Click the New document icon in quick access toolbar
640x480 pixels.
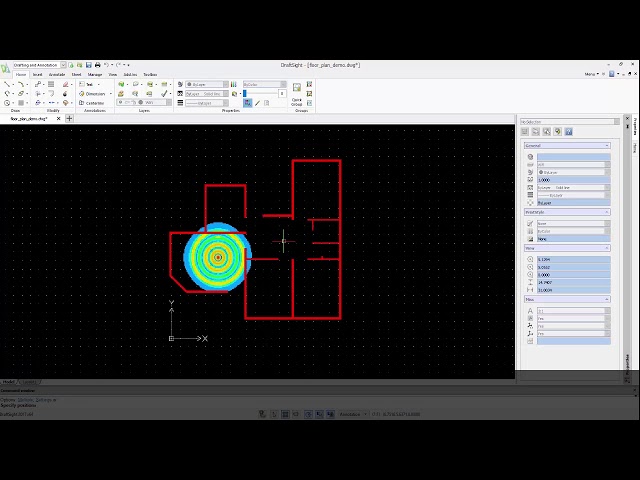[71, 65]
